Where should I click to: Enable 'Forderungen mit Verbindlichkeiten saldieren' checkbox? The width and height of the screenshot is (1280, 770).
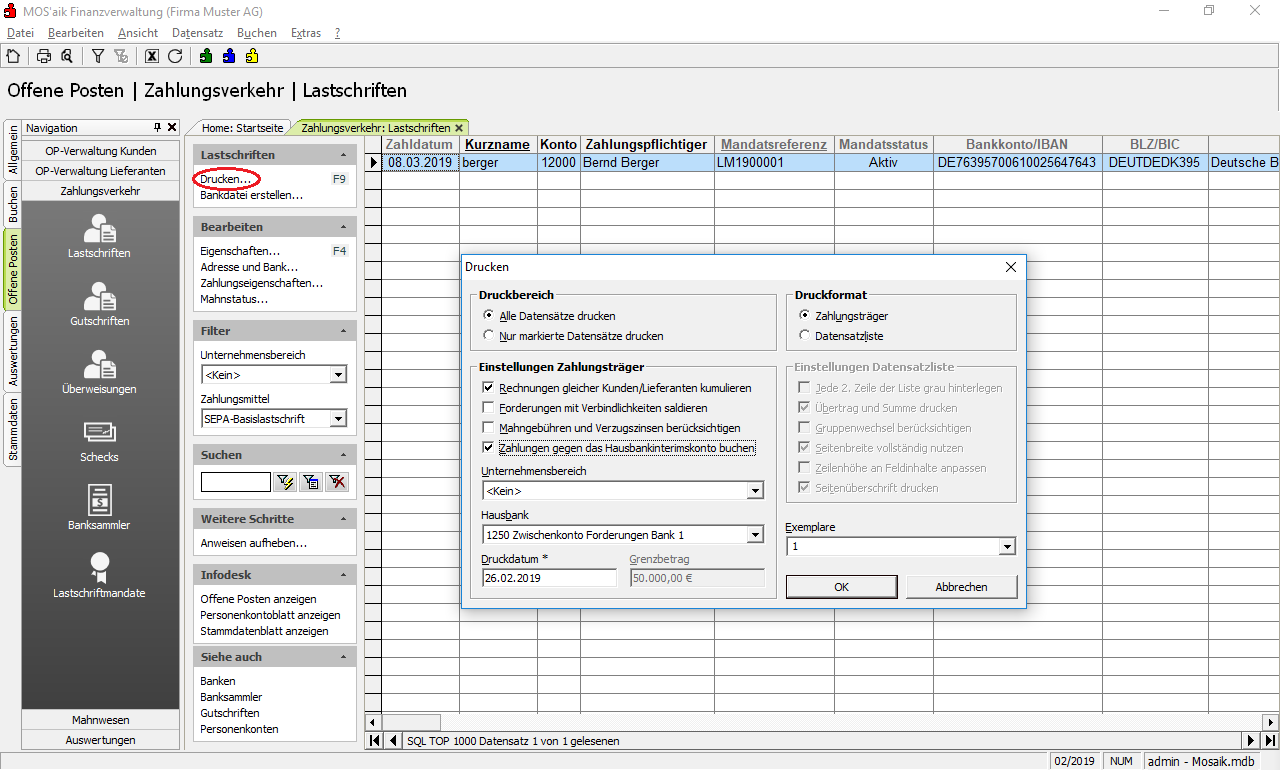coord(489,408)
